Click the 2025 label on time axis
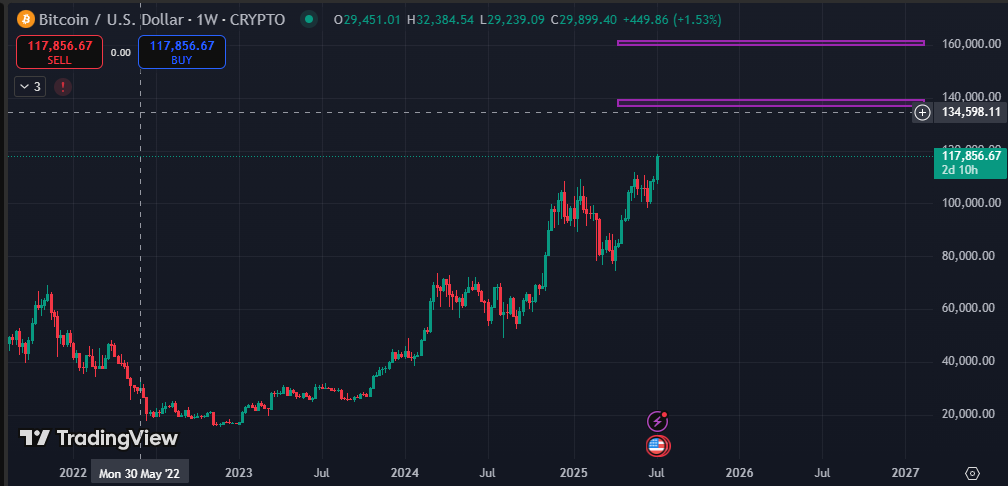 (x=573, y=473)
